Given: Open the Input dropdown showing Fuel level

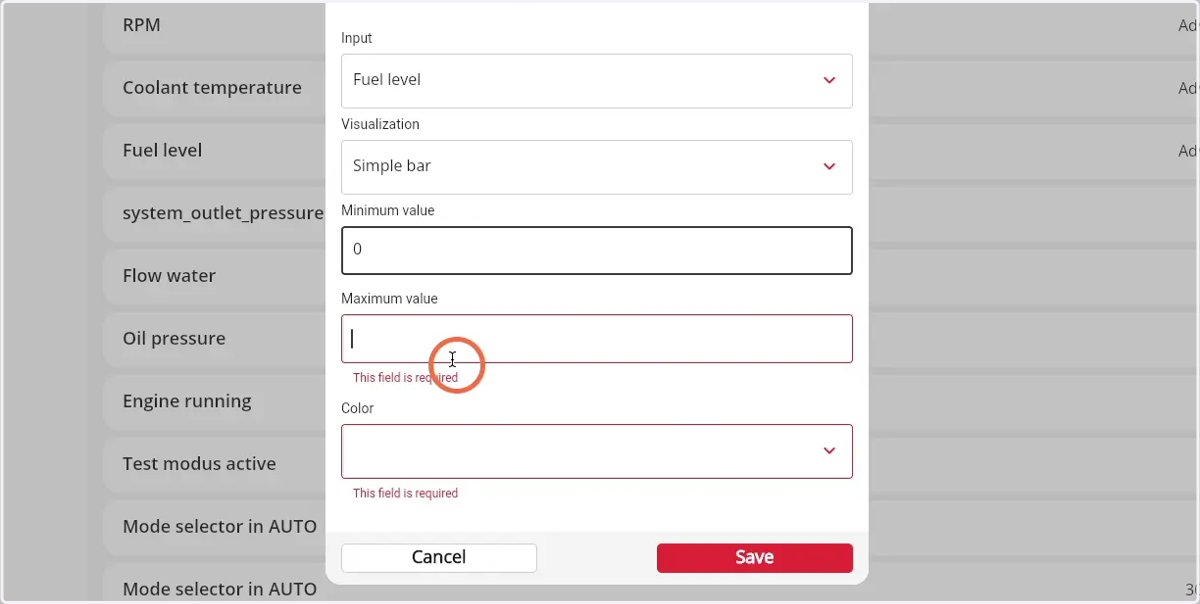Looking at the screenshot, I should click(597, 81).
